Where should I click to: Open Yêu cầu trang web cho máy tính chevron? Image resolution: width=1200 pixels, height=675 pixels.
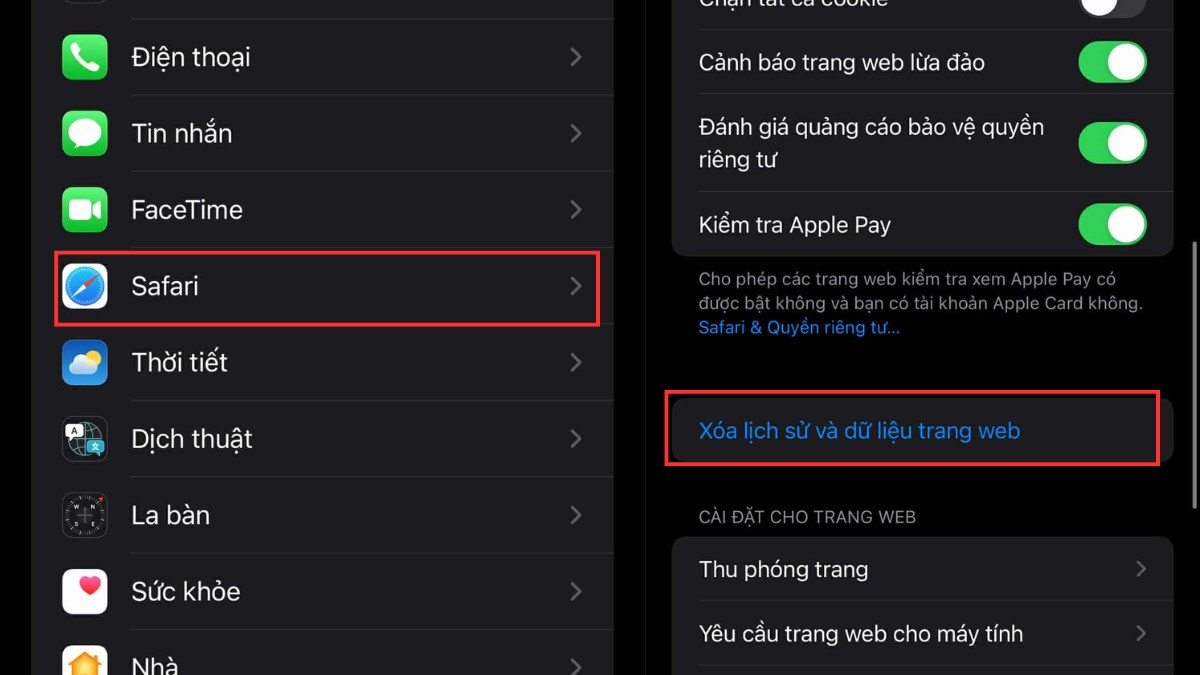pyautogui.click(x=1141, y=633)
